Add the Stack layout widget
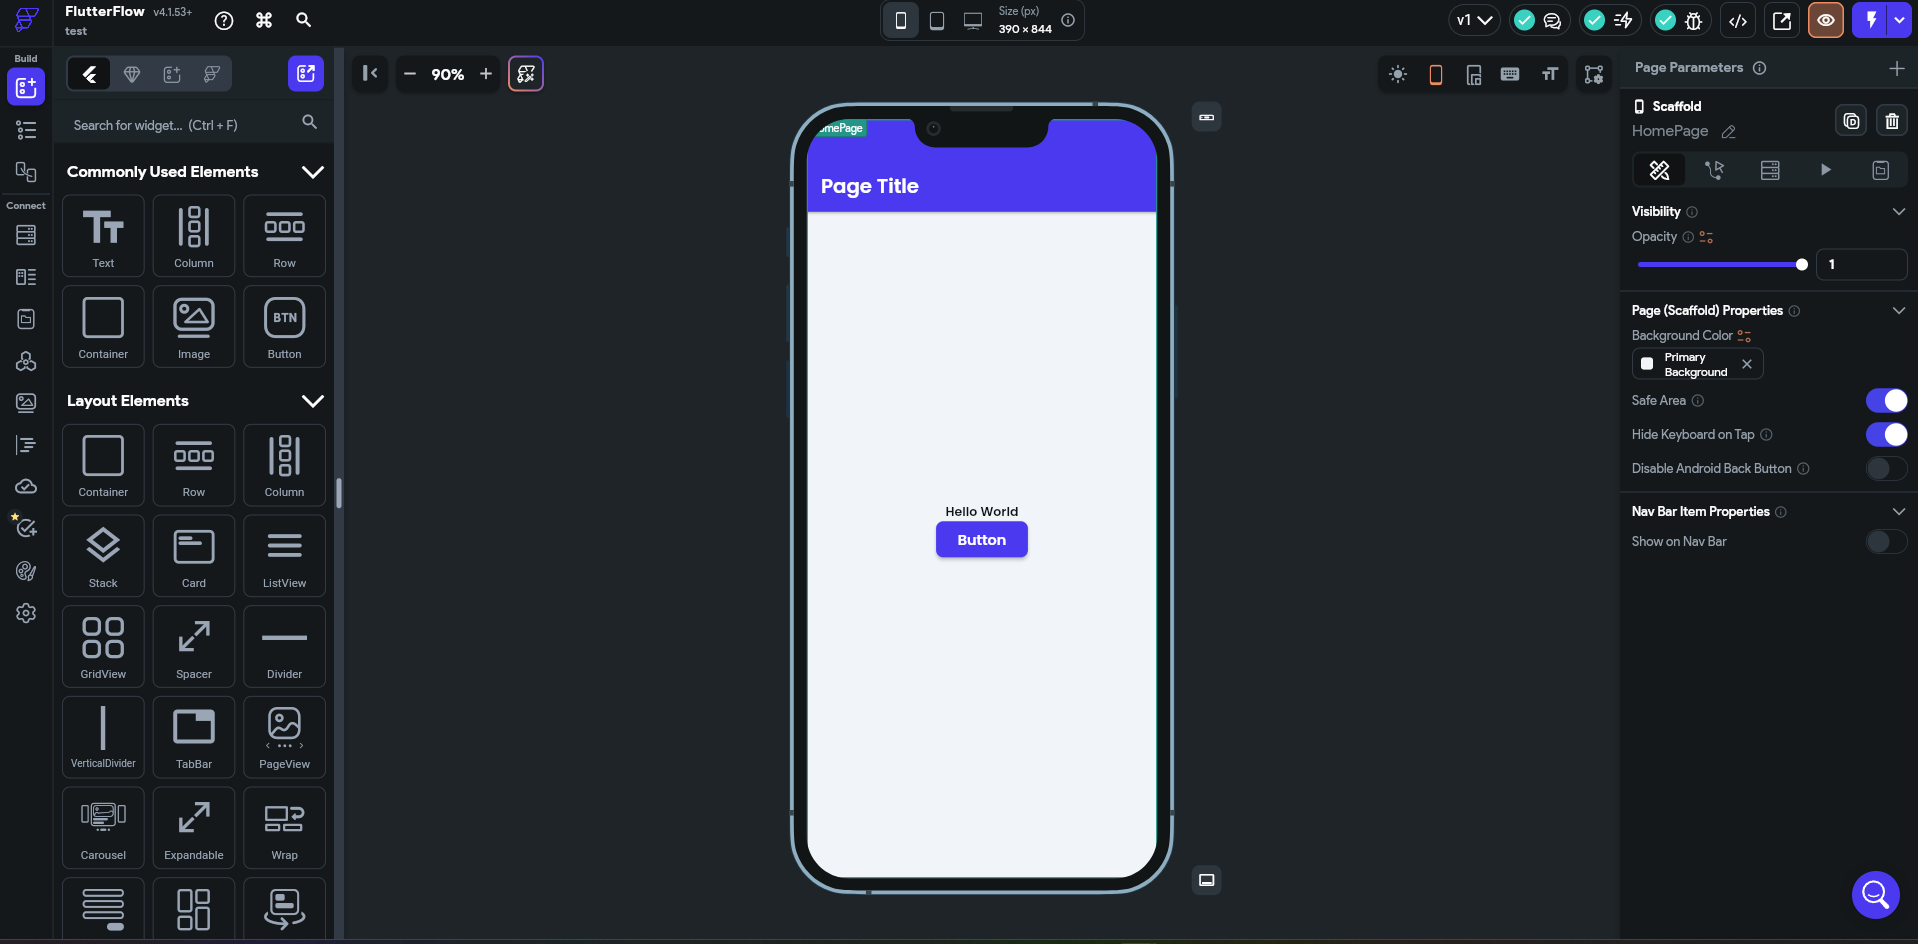Viewport: 1918px width, 944px height. pos(103,555)
